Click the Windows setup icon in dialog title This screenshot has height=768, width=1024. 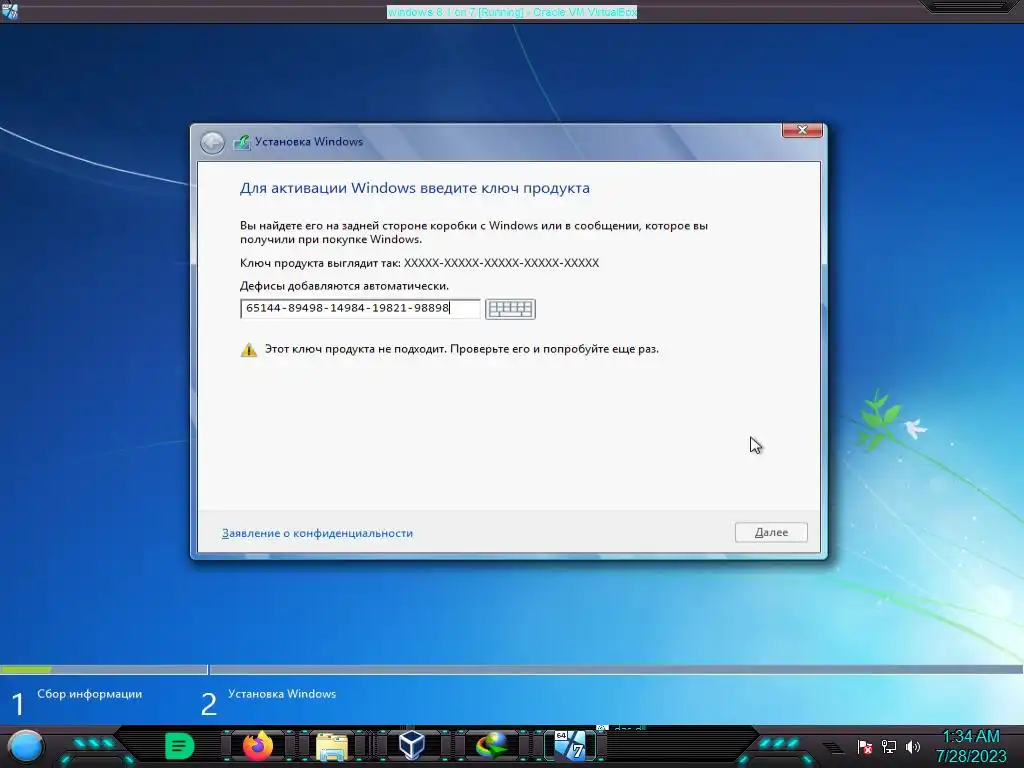[x=242, y=142]
